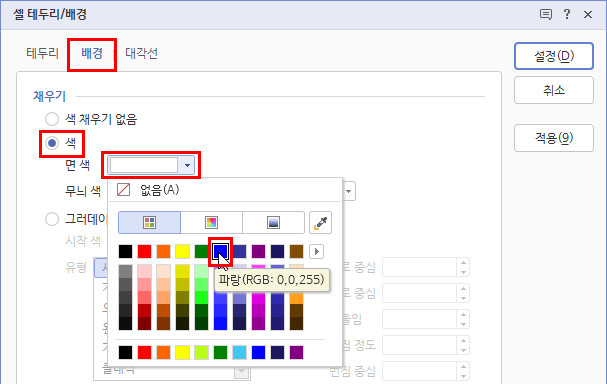Image resolution: width=607 pixels, height=384 pixels.
Task: Select the gradient palette tab
Action: [273, 223]
